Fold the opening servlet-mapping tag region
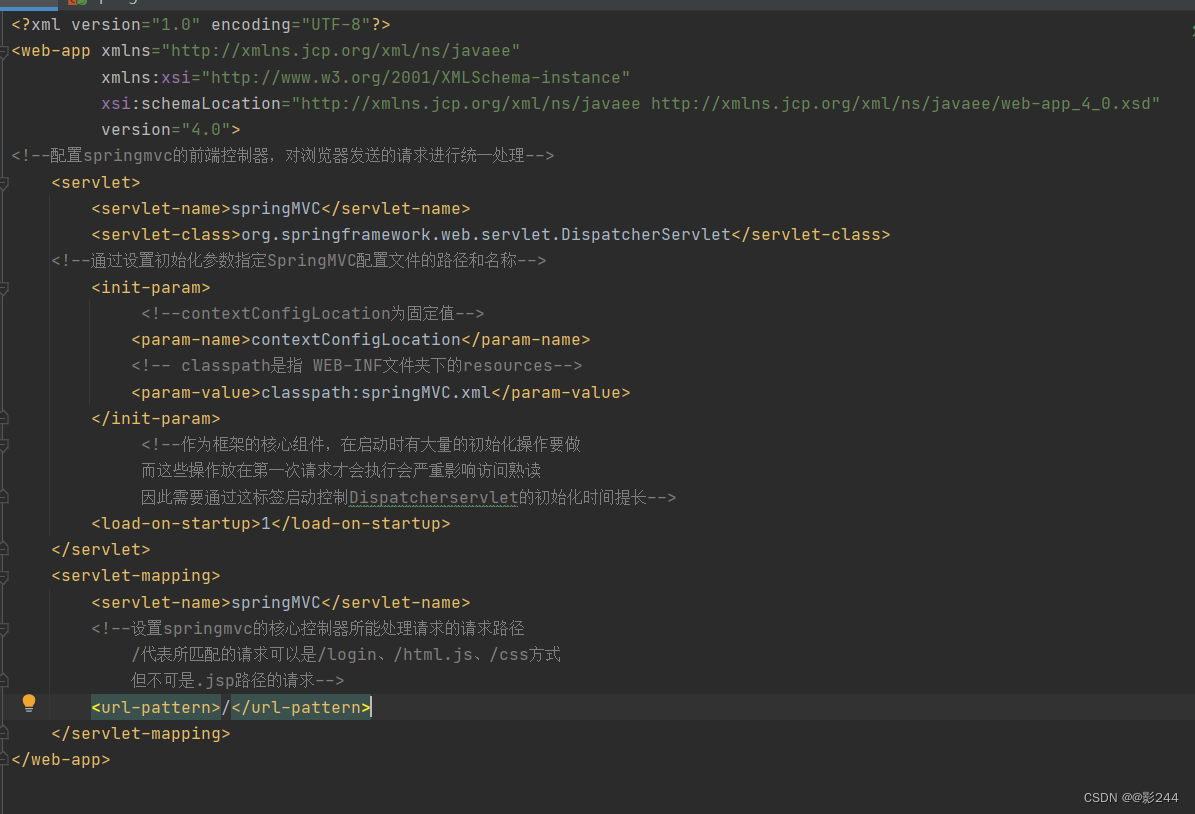 click(x=4, y=577)
